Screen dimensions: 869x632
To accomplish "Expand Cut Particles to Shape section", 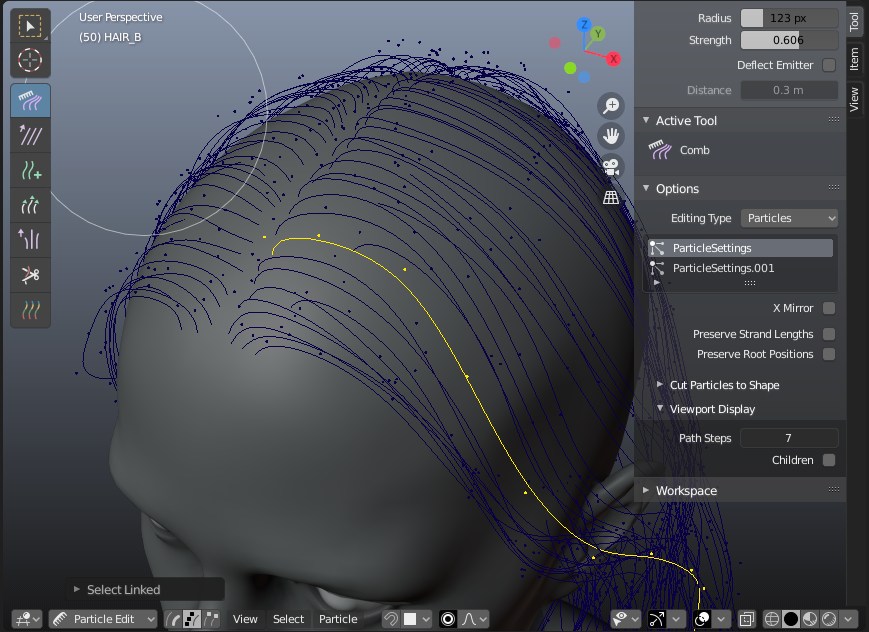I will [660, 385].
